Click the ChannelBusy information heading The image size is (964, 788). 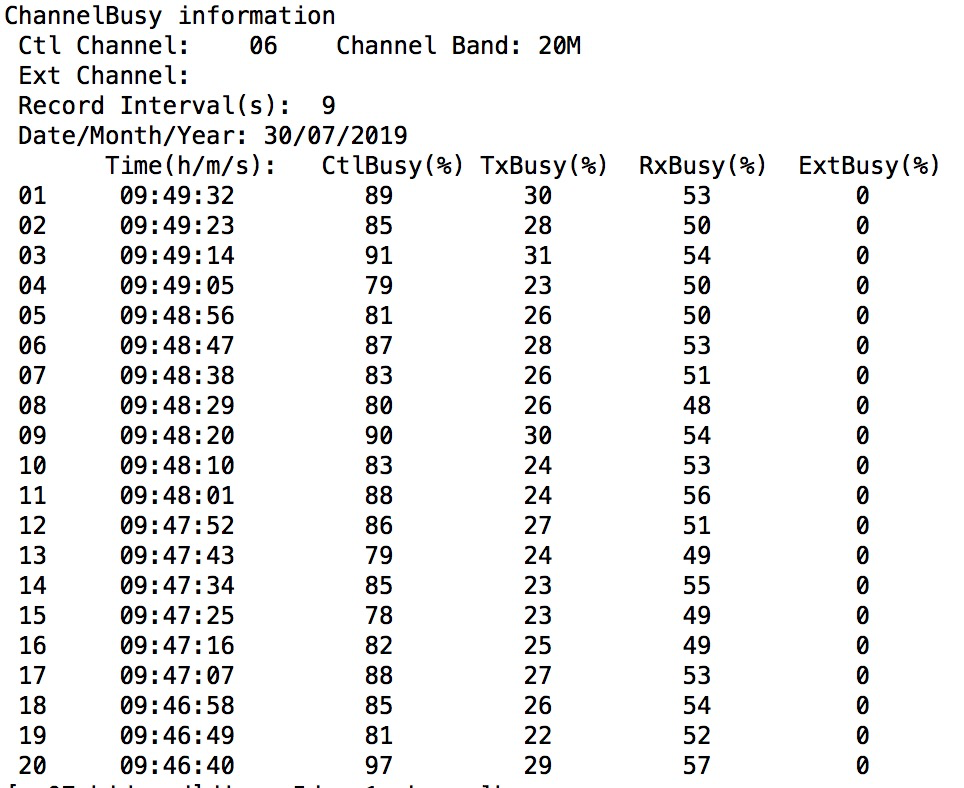pos(170,16)
